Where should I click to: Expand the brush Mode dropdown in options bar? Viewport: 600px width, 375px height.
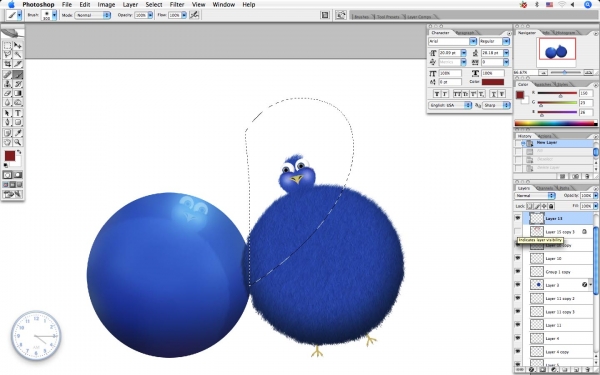[93, 15]
